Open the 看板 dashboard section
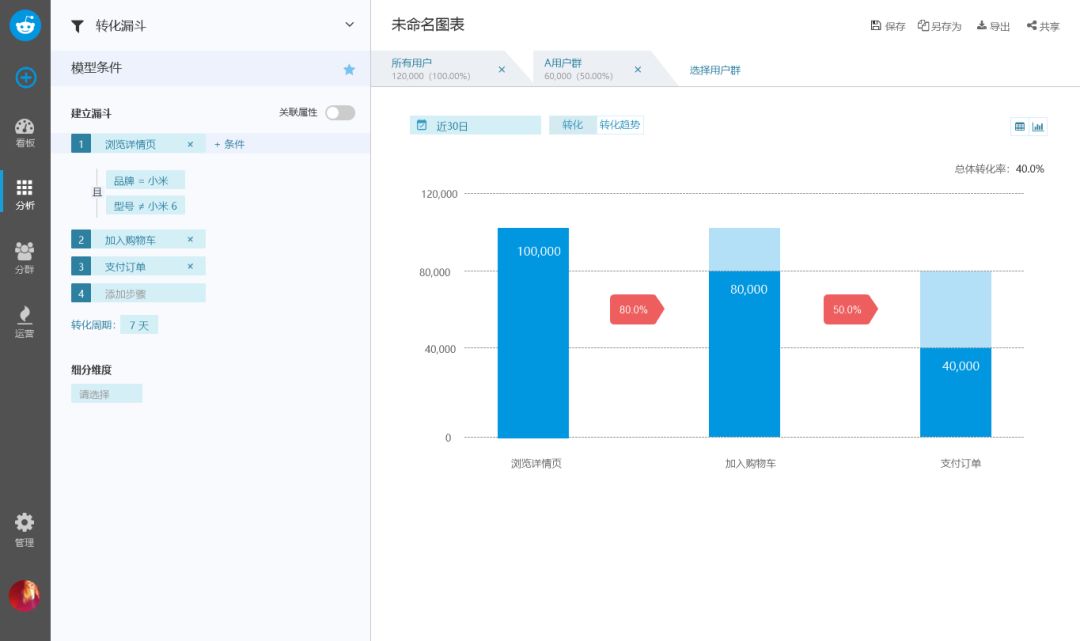1080x641 pixels. click(x=25, y=133)
